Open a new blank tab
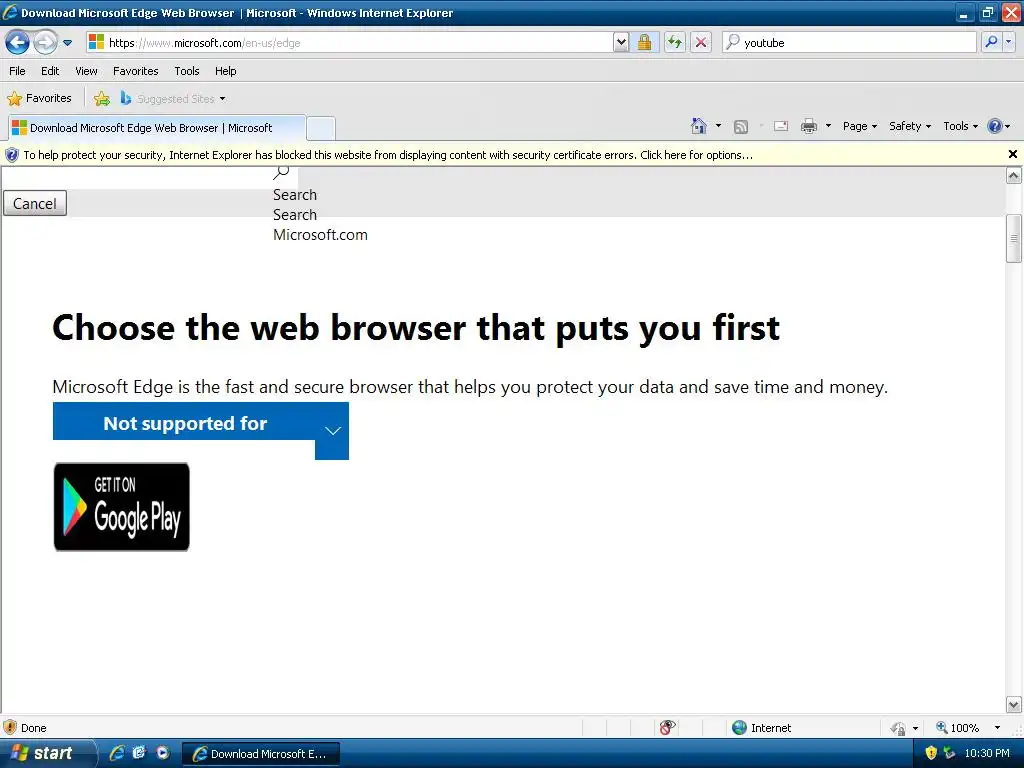The height and width of the screenshot is (768, 1024). pyautogui.click(x=321, y=129)
